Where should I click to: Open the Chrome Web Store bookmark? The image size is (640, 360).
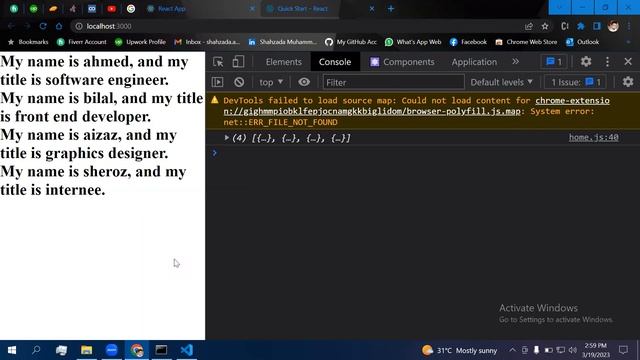click(526, 42)
